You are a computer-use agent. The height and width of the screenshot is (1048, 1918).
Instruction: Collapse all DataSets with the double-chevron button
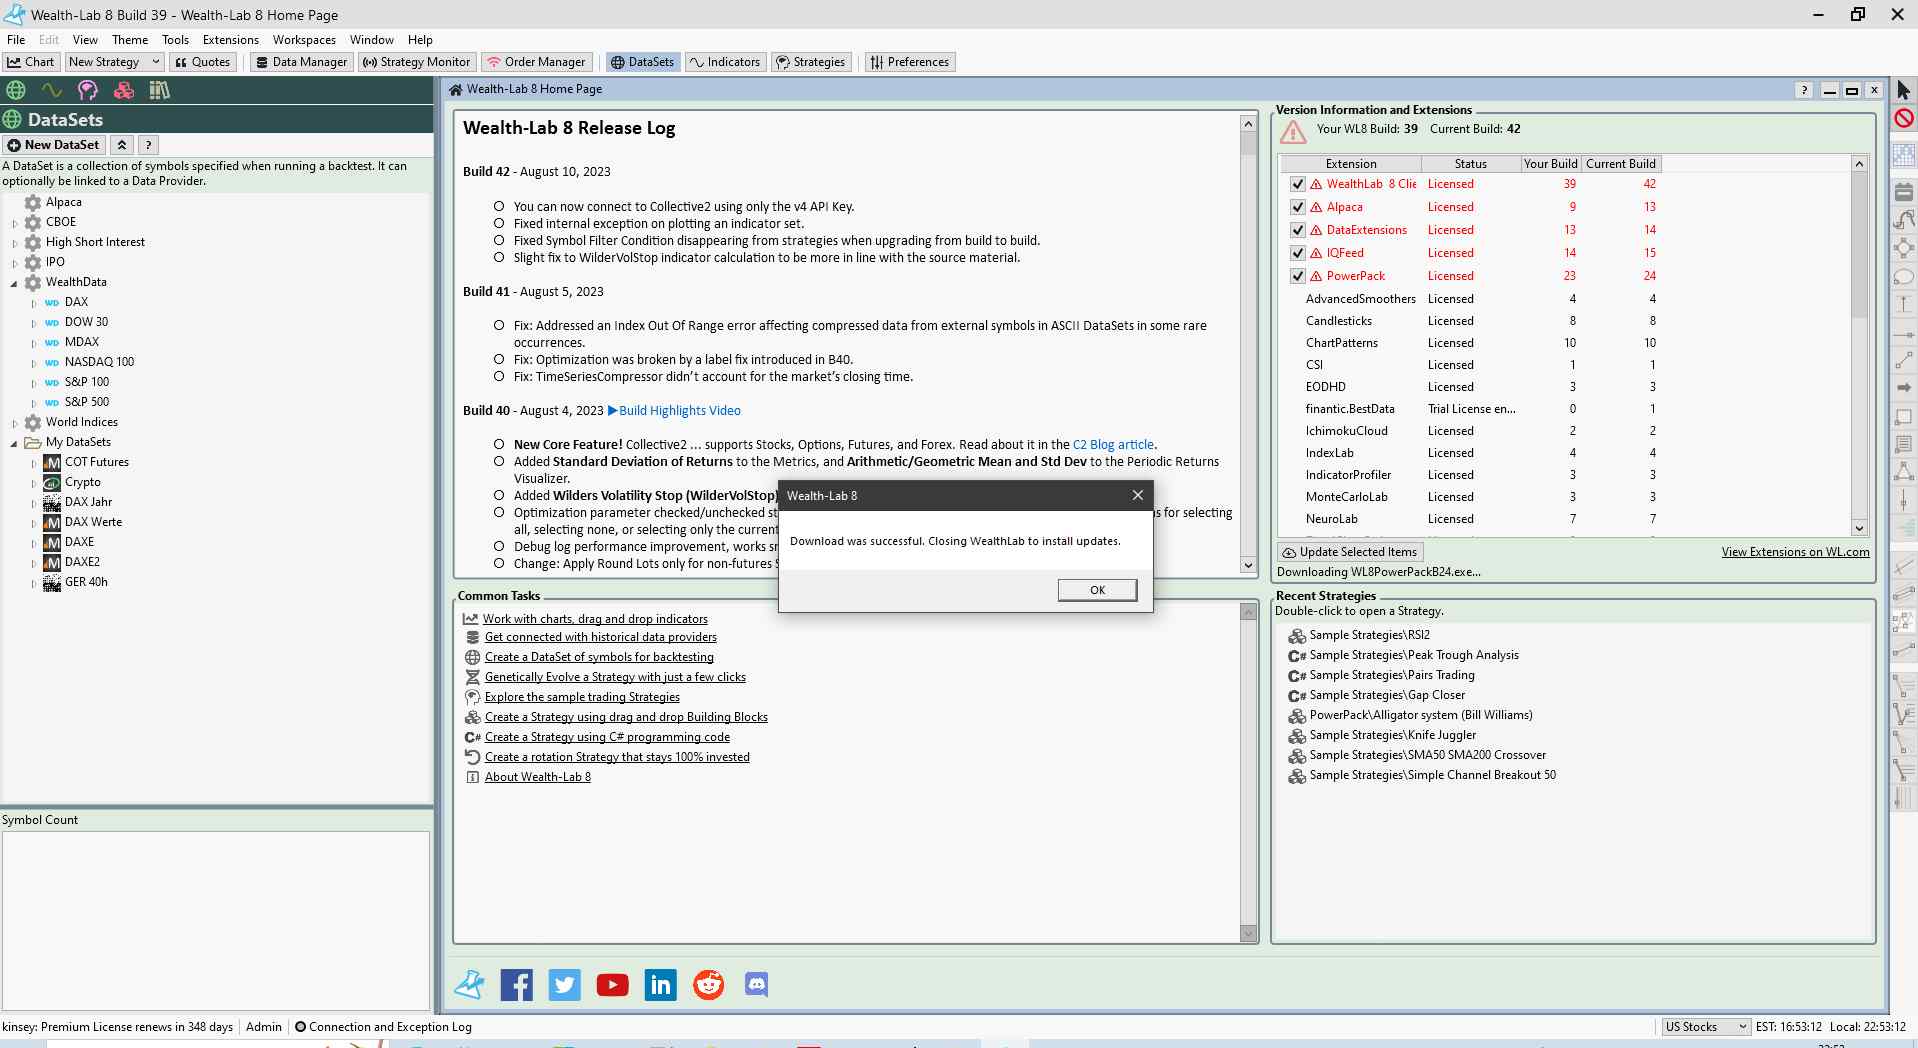pyautogui.click(x=122, y=145)
